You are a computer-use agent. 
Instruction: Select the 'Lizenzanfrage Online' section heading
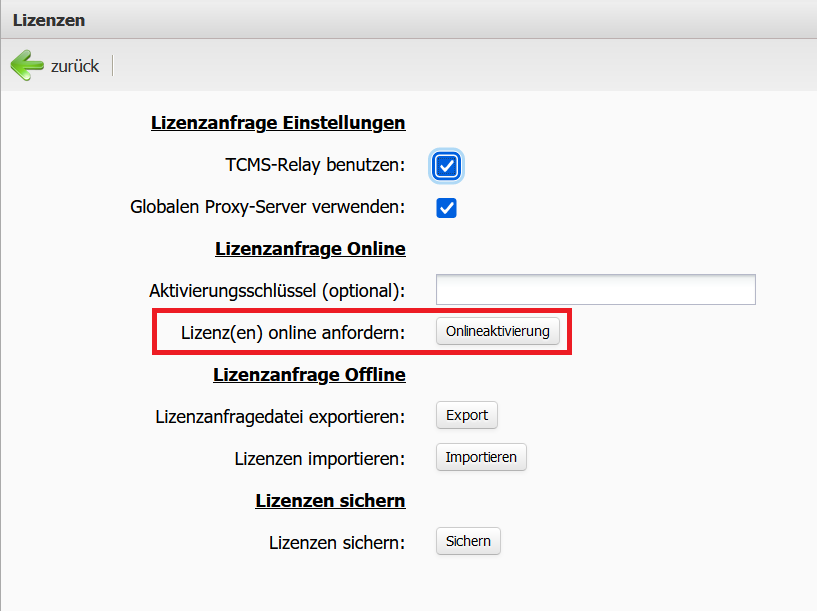click(310, 248)
